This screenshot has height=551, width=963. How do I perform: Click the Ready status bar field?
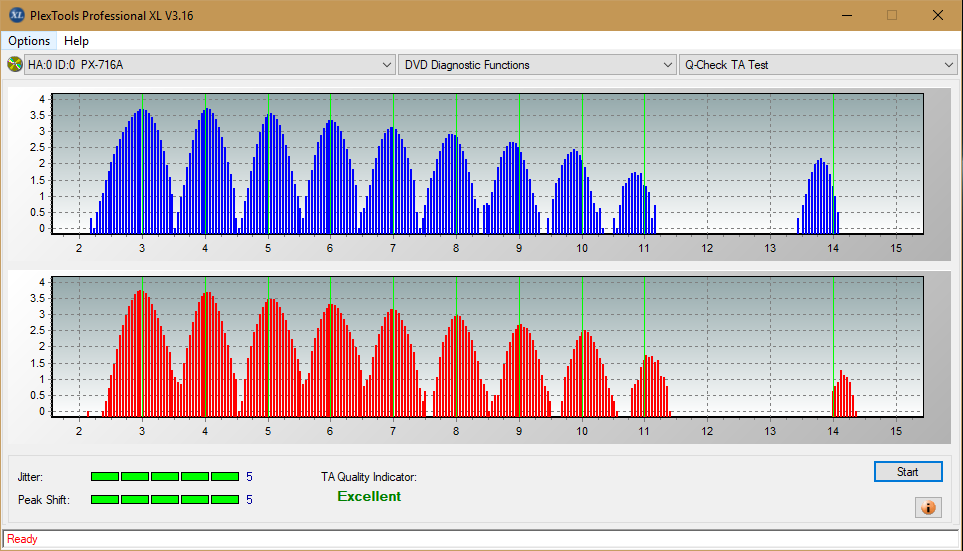tap(481, 539)
